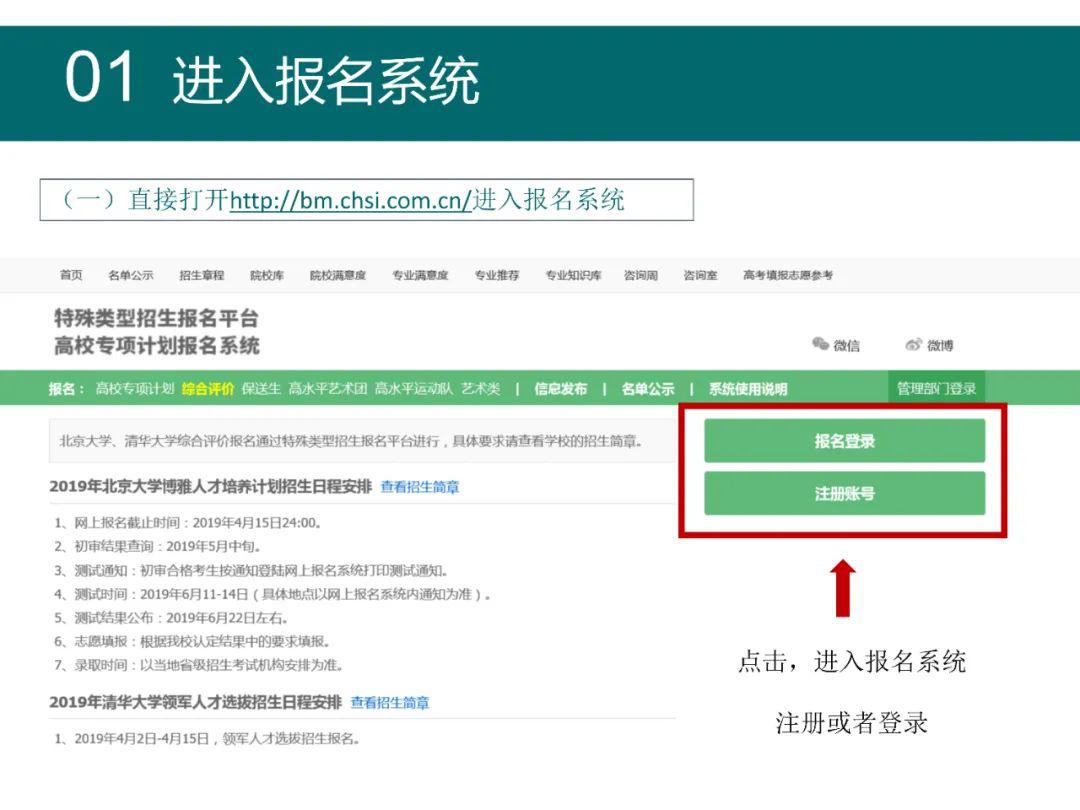This screenshot has width=1080, height=810.
Task: Open the bm.chsi.com.cn hyperlink
Action: pos(351,200)
